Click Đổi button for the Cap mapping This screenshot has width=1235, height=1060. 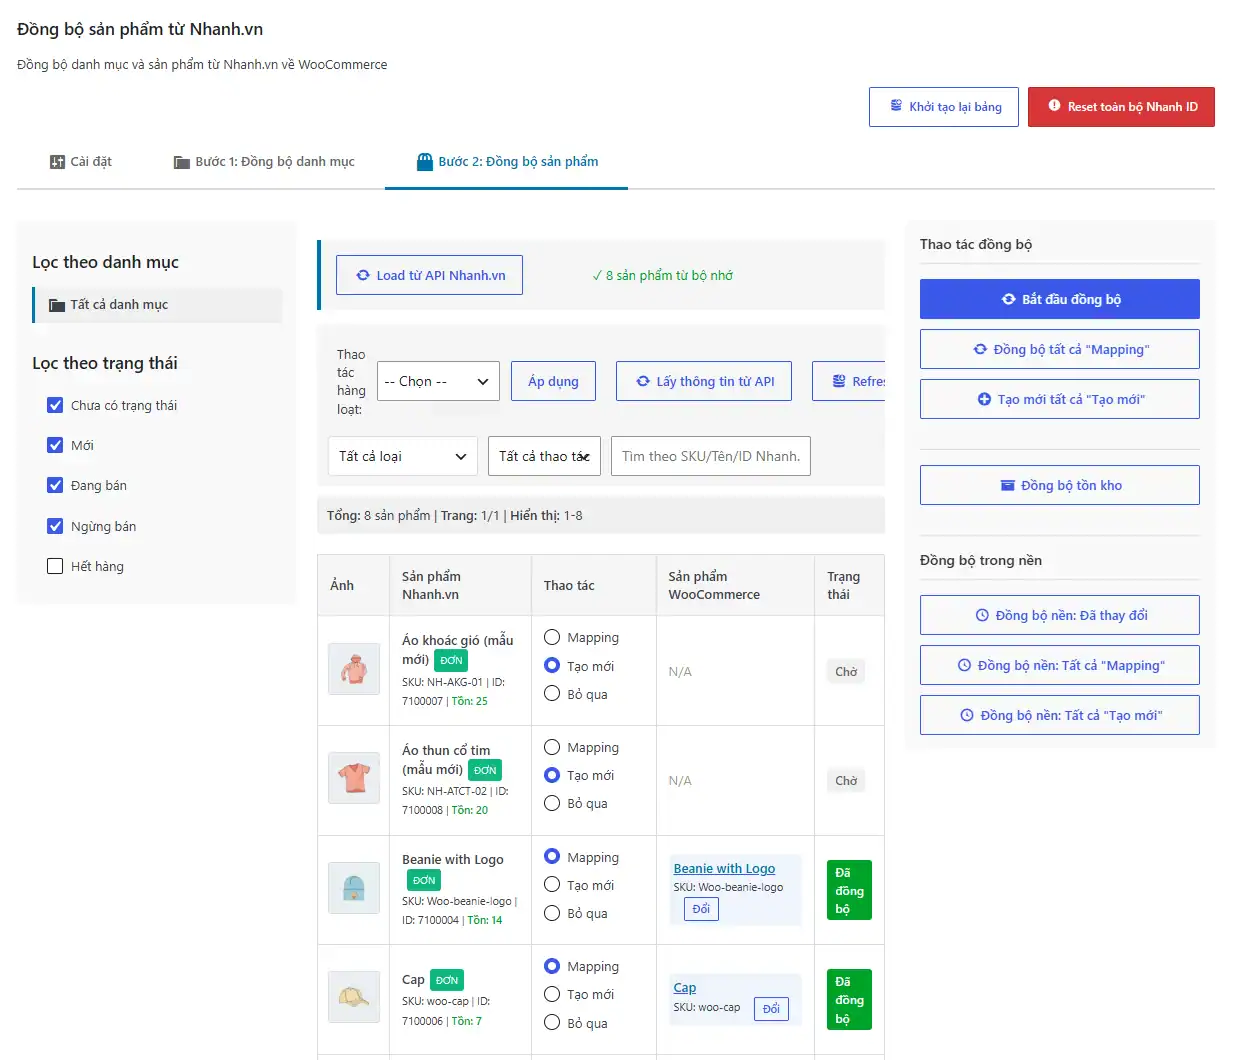pos(771,1009)
